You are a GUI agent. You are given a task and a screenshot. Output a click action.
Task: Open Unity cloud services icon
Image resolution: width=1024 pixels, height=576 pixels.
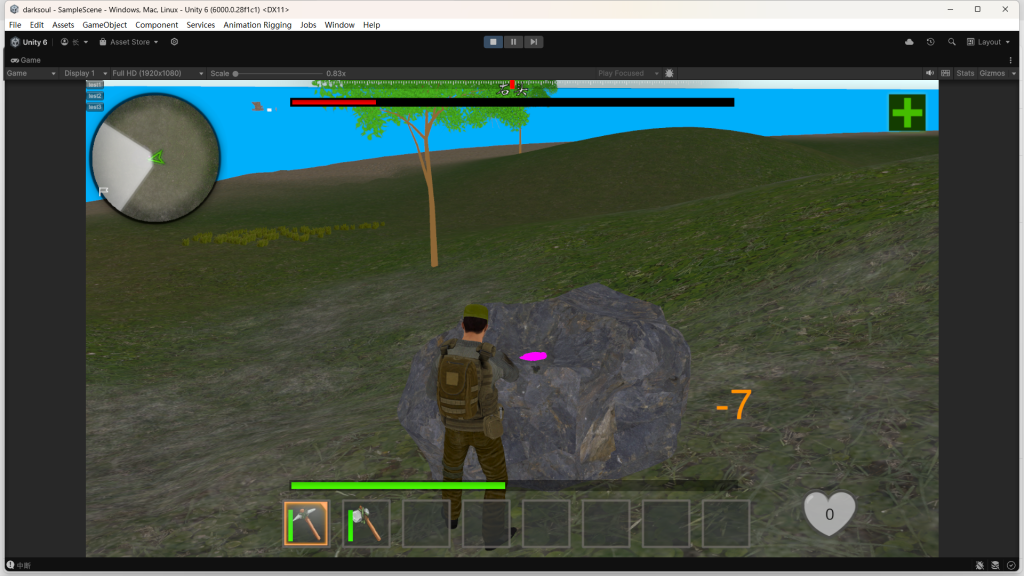click(909, 42)
